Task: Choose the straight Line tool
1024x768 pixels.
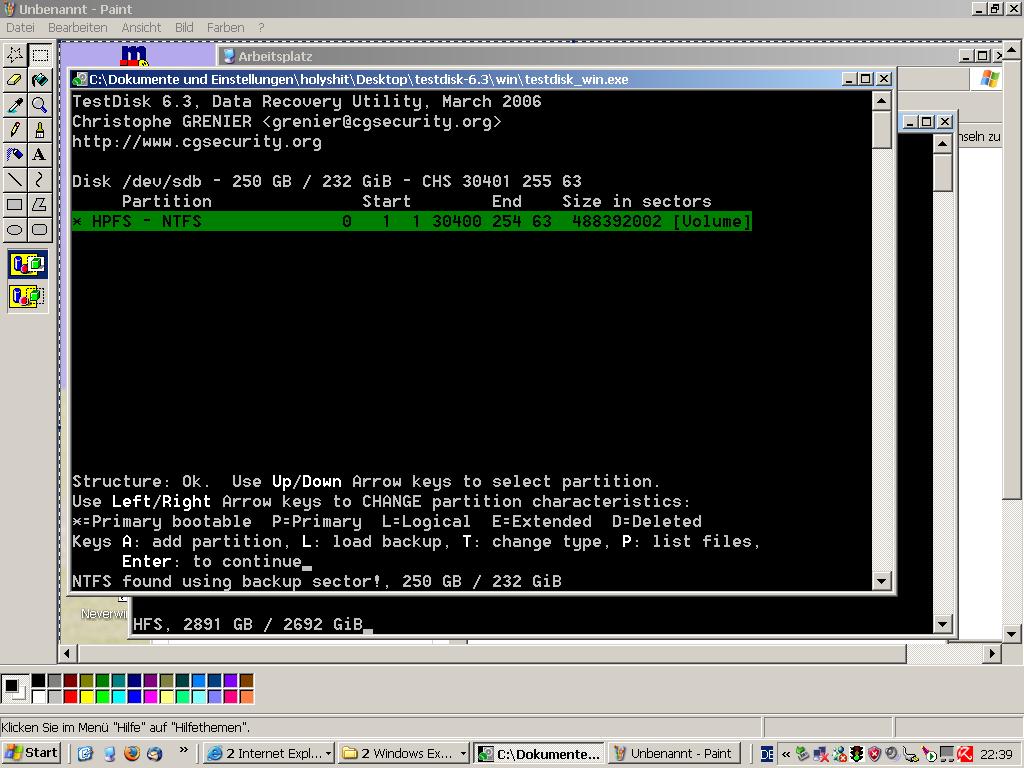Action: pyautogui.click(x=15, y=179)
